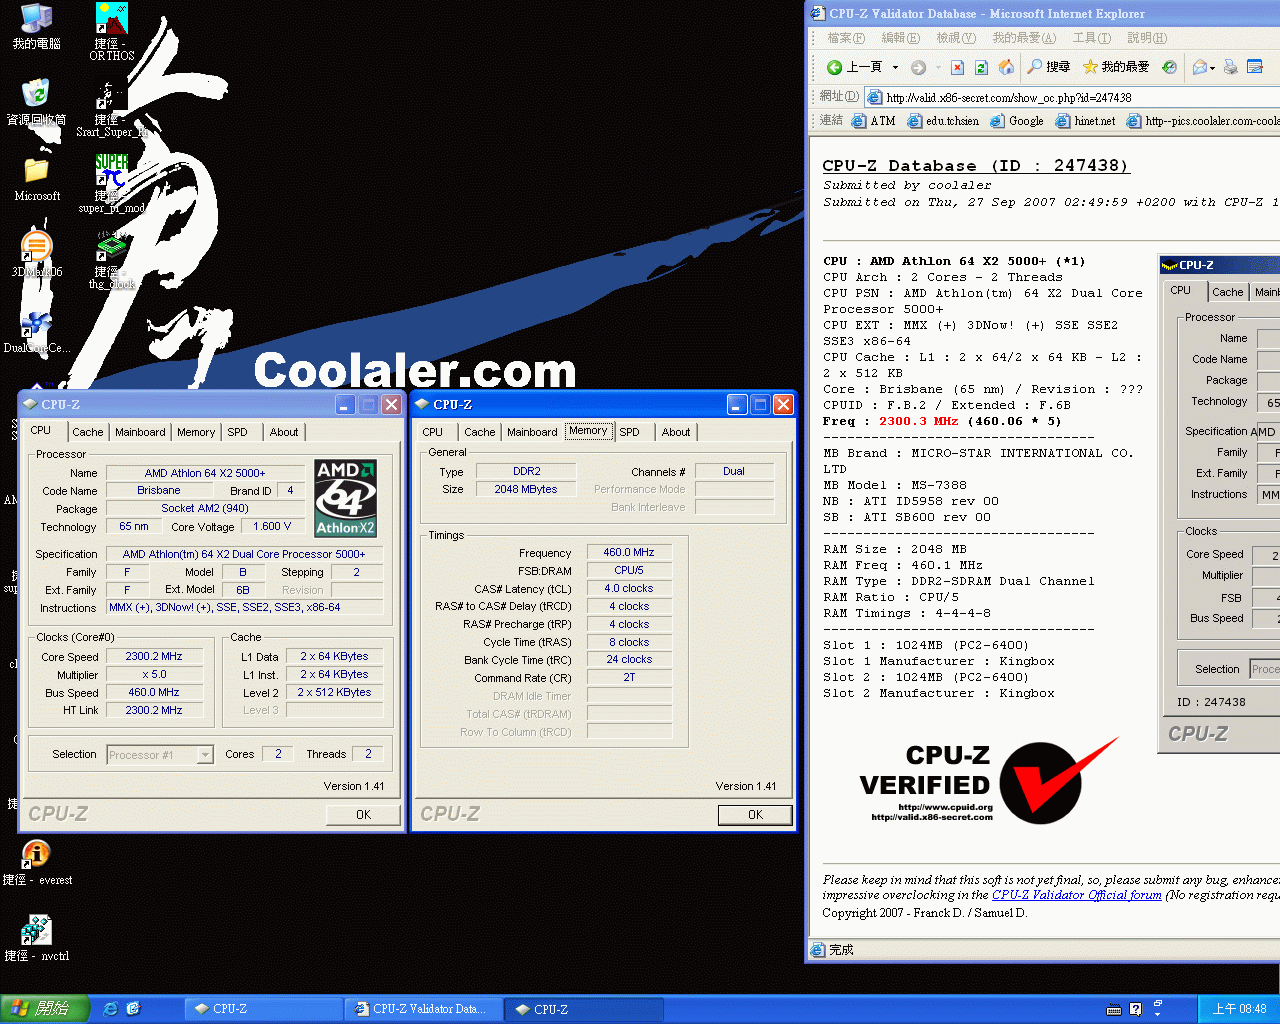This screenshot has width=1280, height=1024.
Task: Open the History pane in Internet Explorer
Action: pyautogui.click(x=1169, y=67)
